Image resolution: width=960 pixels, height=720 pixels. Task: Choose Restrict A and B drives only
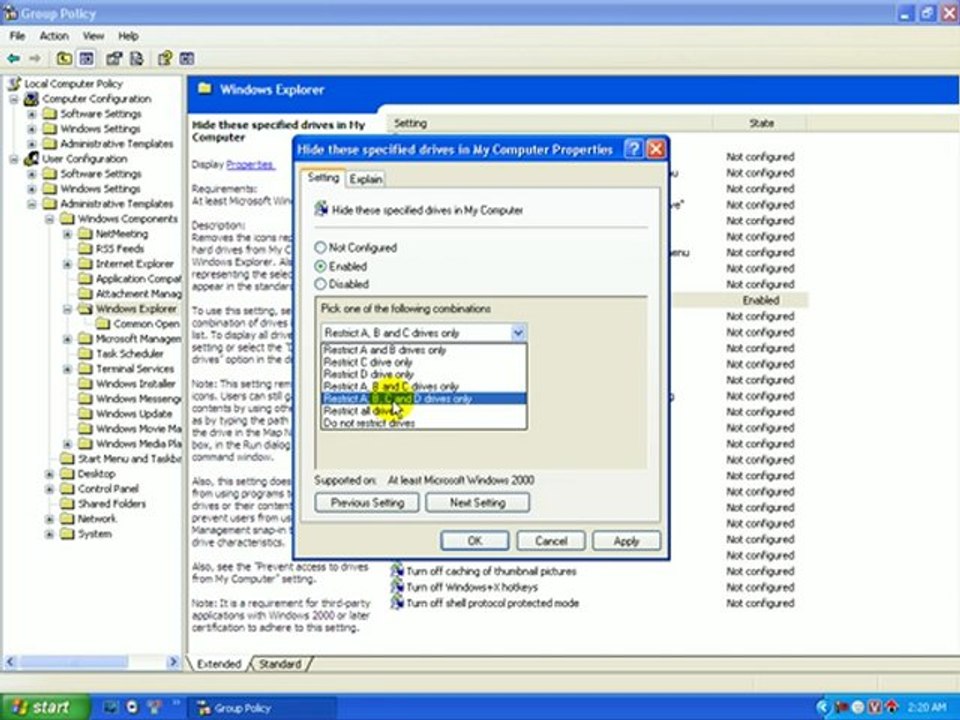pyautogui.click(x=423, y=350)
